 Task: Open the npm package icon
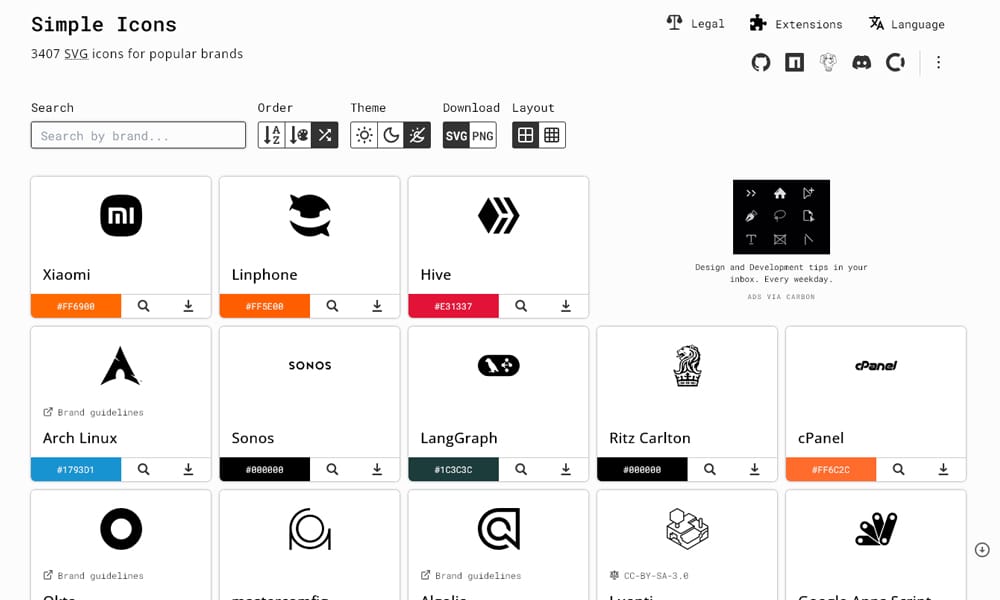point(794,62)
